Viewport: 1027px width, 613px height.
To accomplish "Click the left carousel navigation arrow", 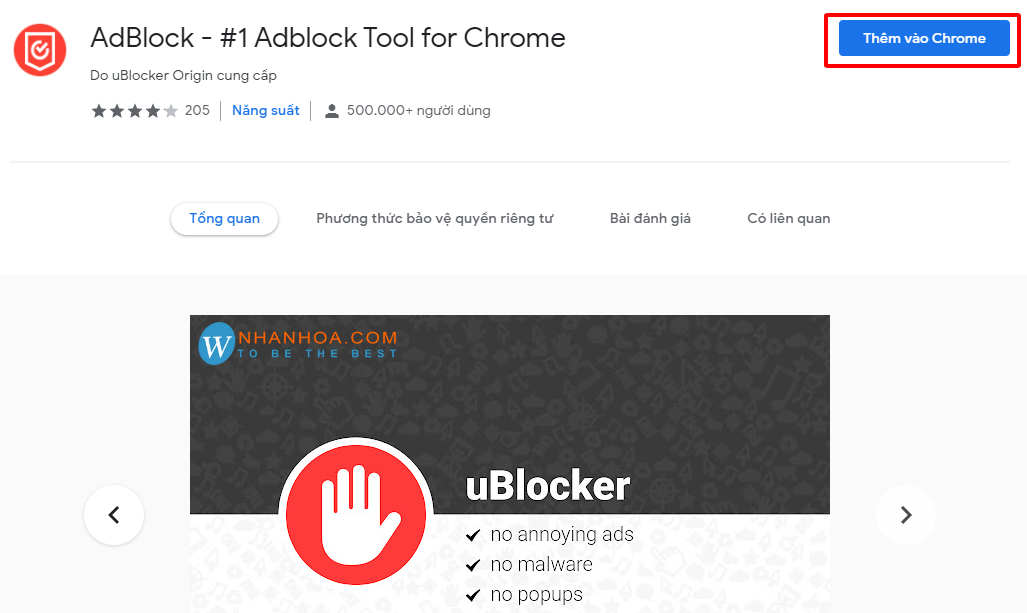I will (x=113, y=515).
